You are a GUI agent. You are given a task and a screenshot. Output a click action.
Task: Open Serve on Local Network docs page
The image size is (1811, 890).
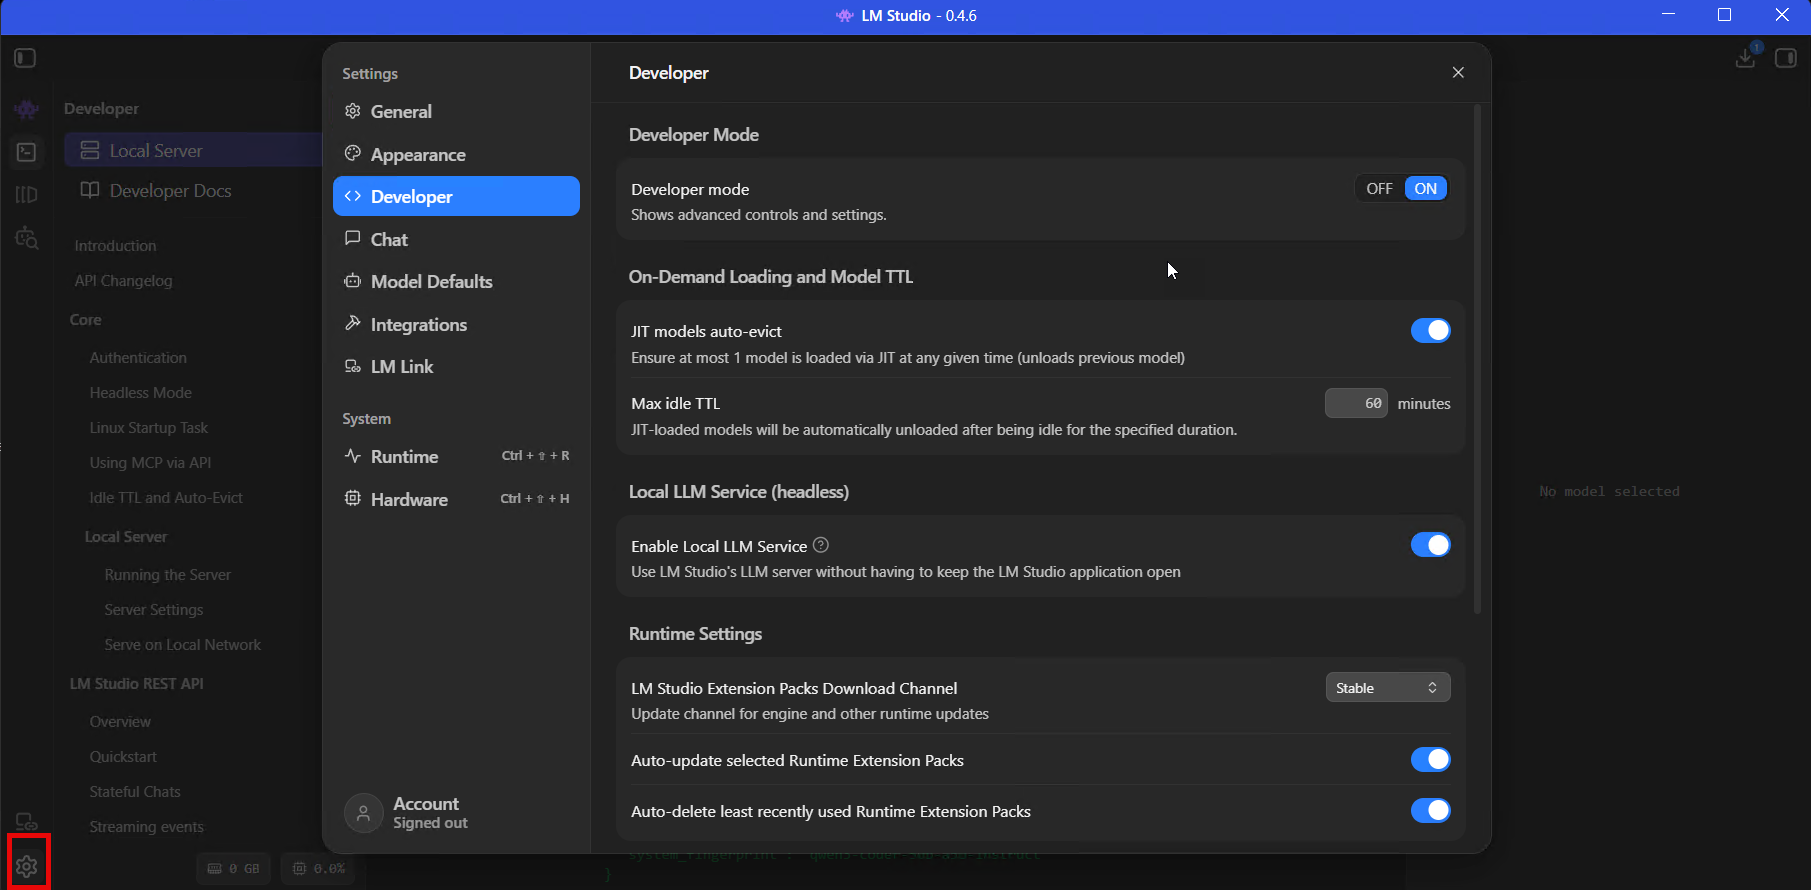(x=182, y=644)
